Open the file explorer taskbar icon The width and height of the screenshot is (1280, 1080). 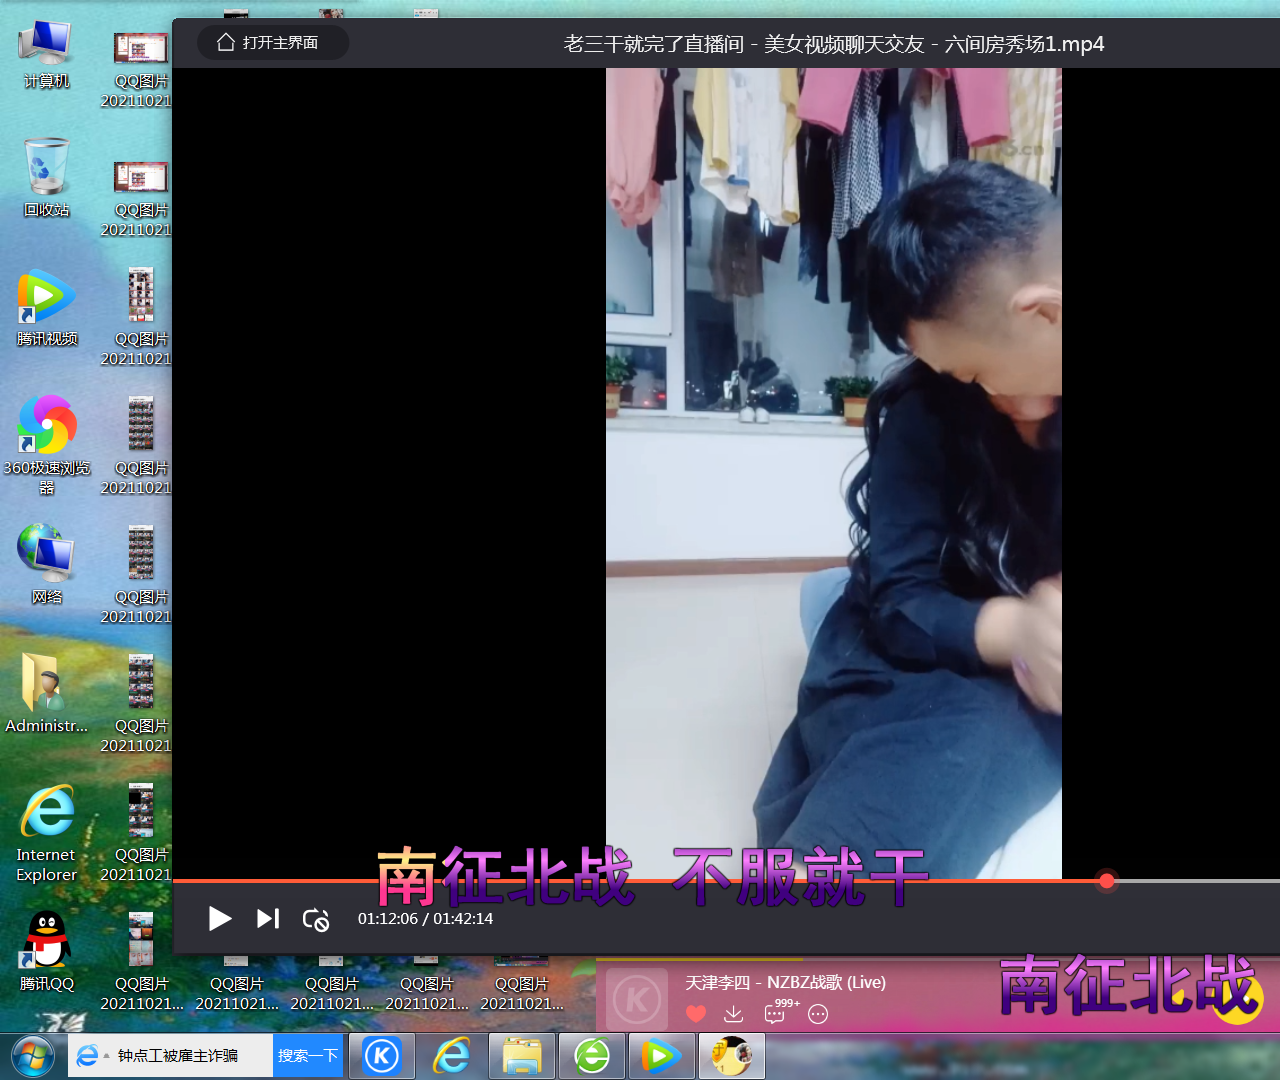522,1056
